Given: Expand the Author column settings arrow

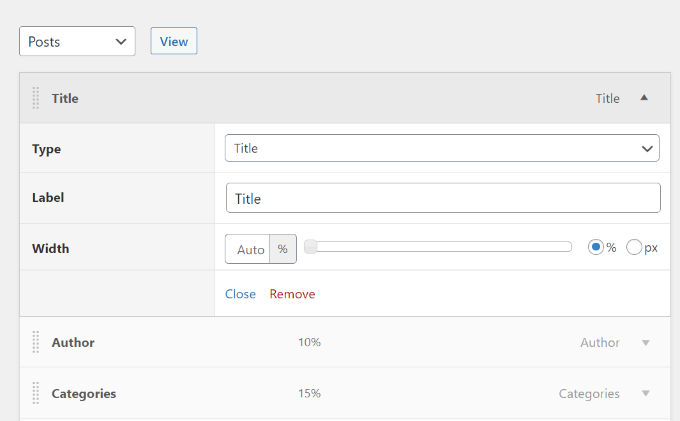Looking at the screenshot, I should (x=645, y=343).
